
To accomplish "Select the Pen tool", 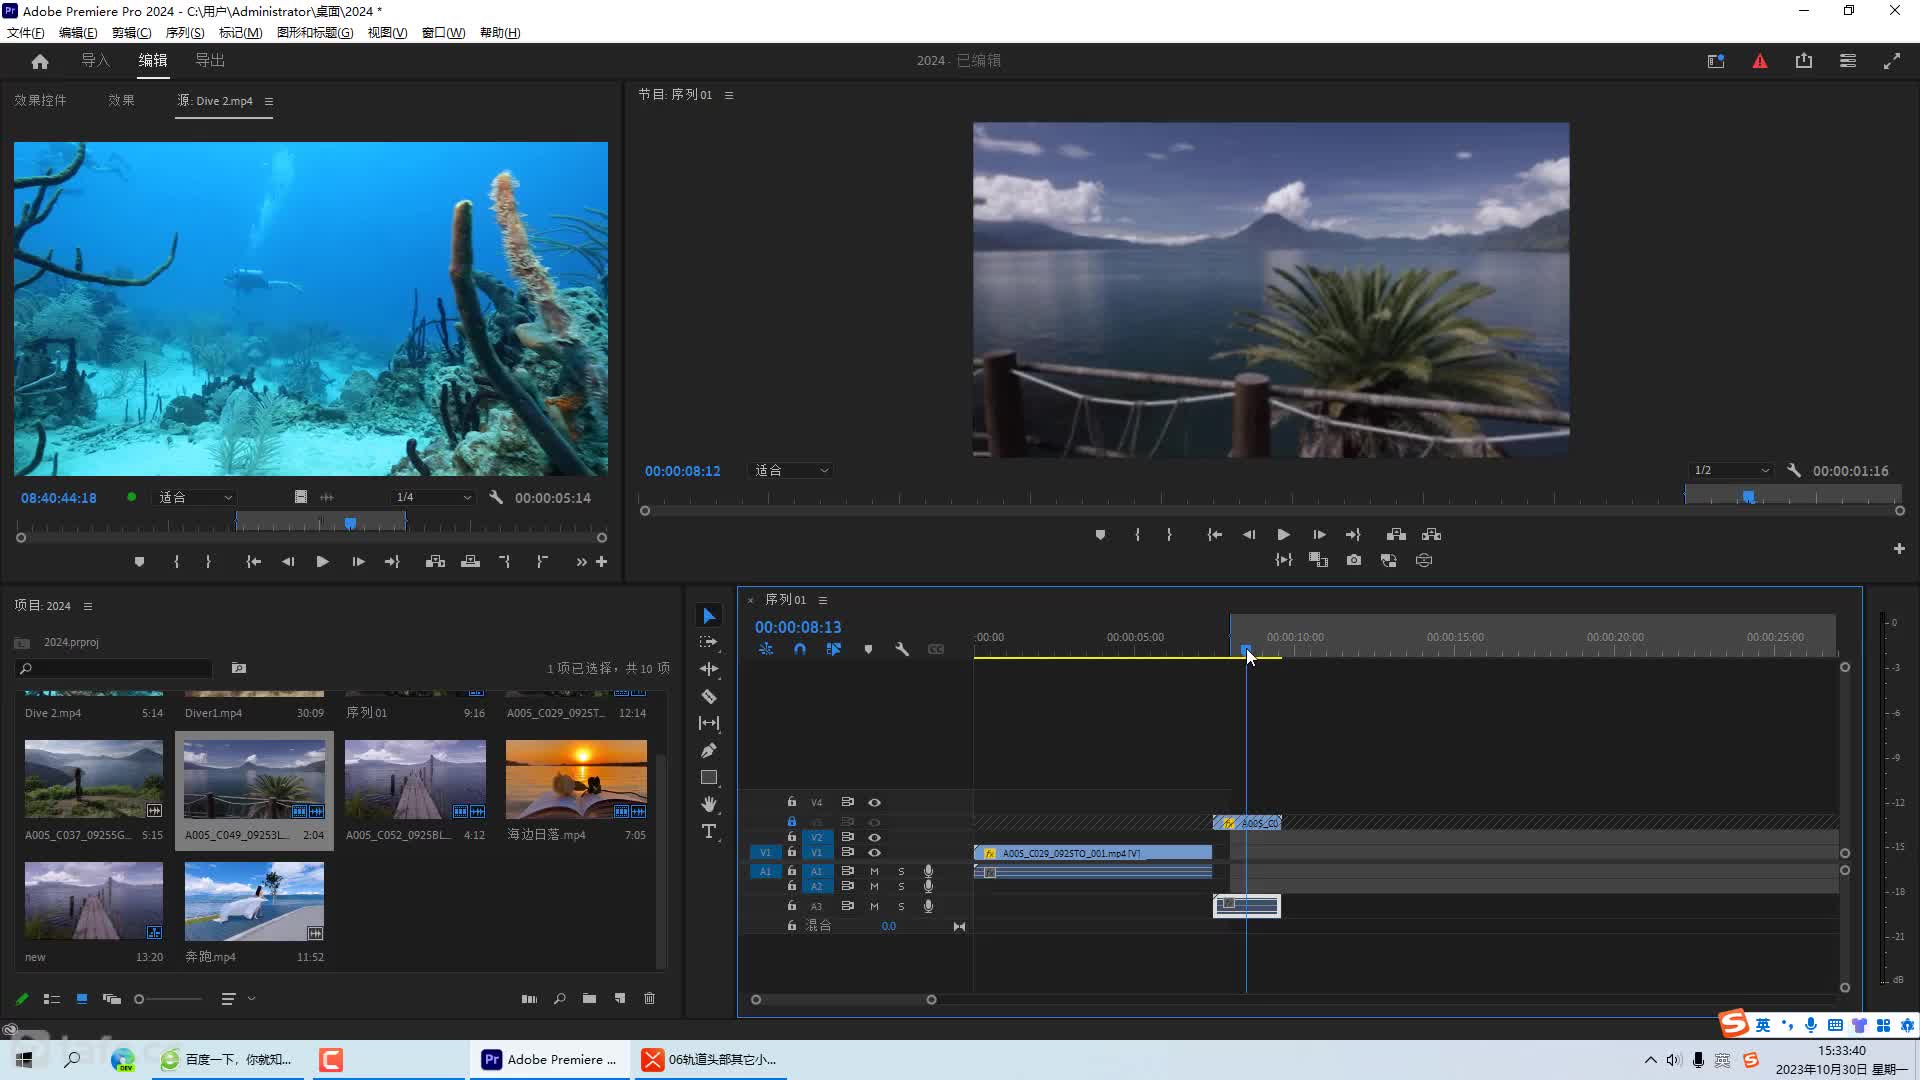I will (709, 750).
